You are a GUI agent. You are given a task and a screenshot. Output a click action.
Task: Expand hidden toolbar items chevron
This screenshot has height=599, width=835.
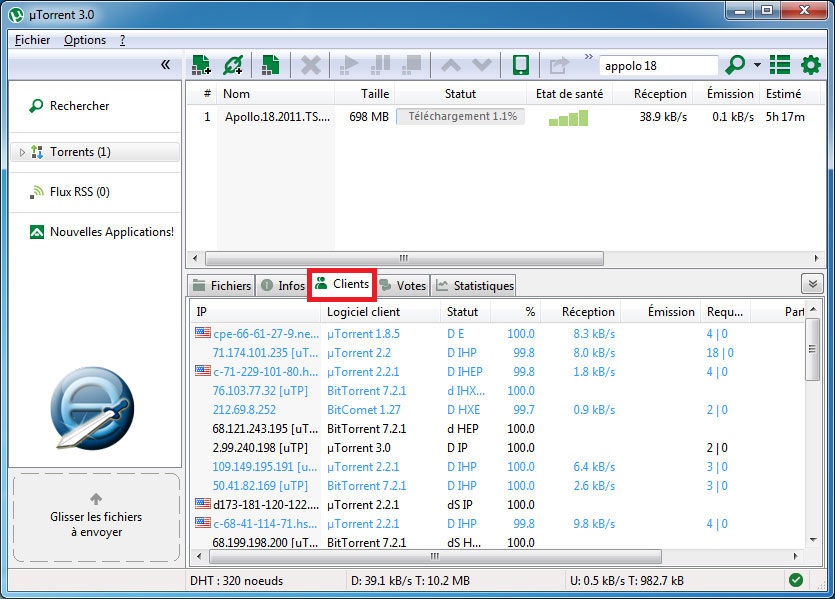(x=588, y=56)
